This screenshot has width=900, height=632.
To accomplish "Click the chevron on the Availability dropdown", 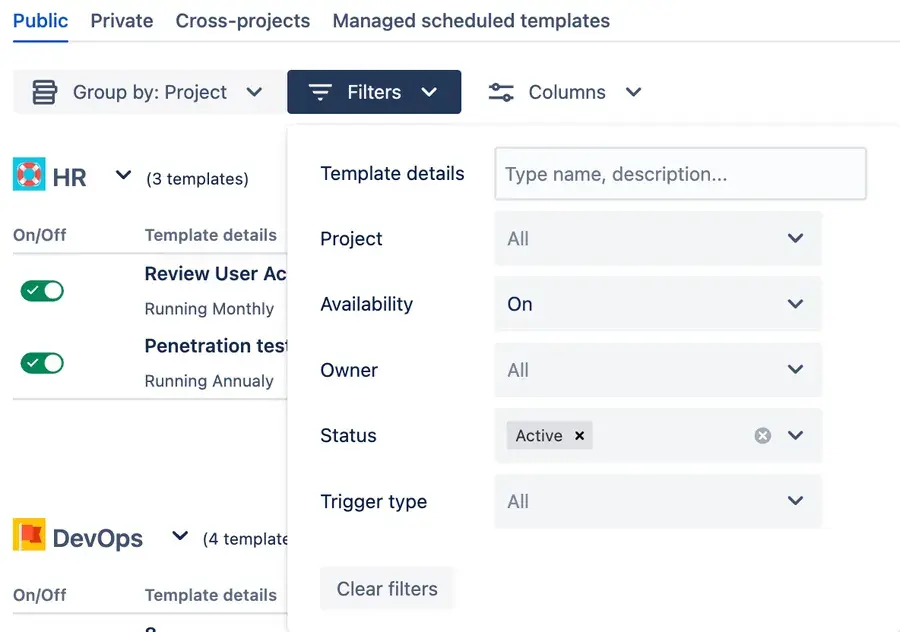I will (x=795, y=304).
